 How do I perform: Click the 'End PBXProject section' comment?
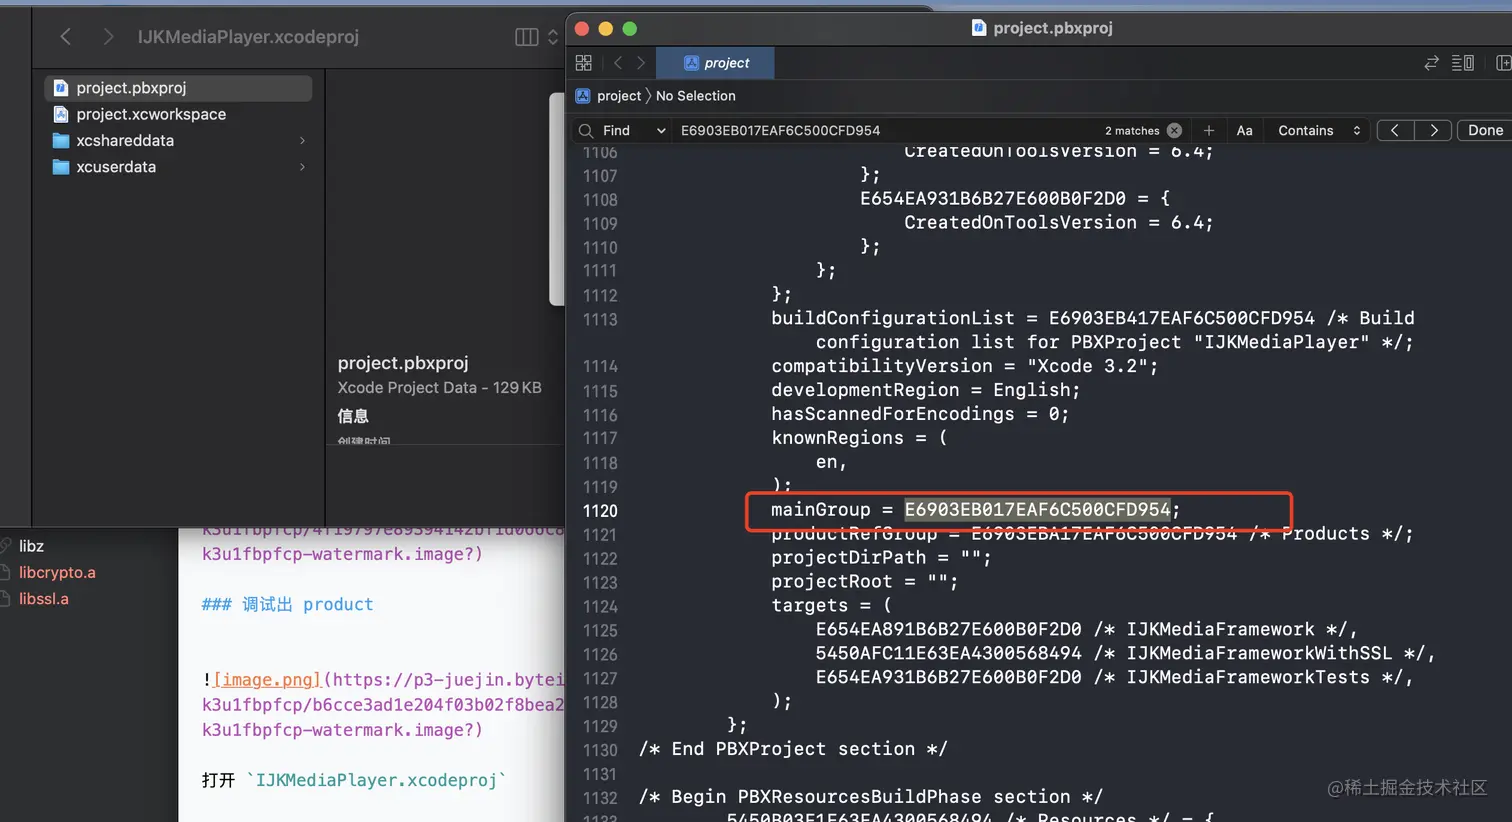pyautogui.click(x=793, y=750)
